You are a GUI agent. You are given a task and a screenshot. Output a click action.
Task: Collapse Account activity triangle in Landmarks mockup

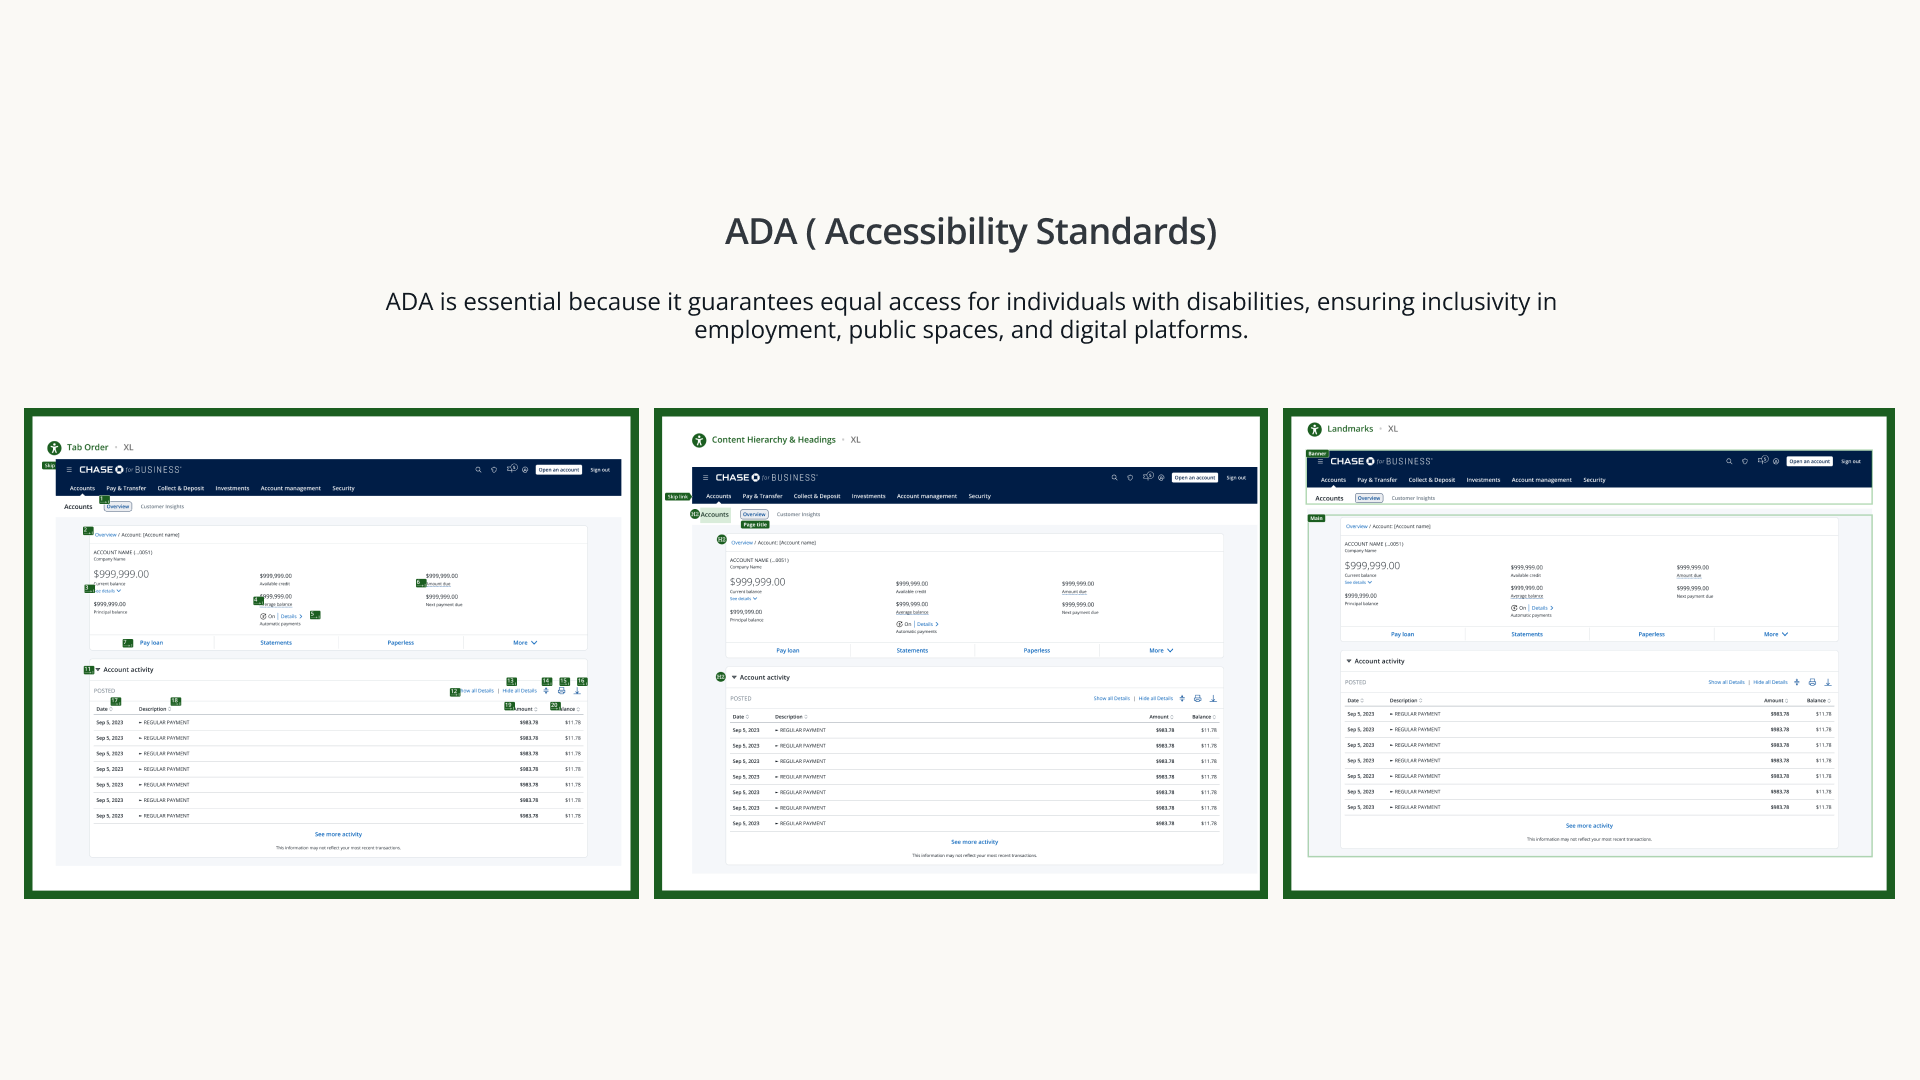point(1349,661)
